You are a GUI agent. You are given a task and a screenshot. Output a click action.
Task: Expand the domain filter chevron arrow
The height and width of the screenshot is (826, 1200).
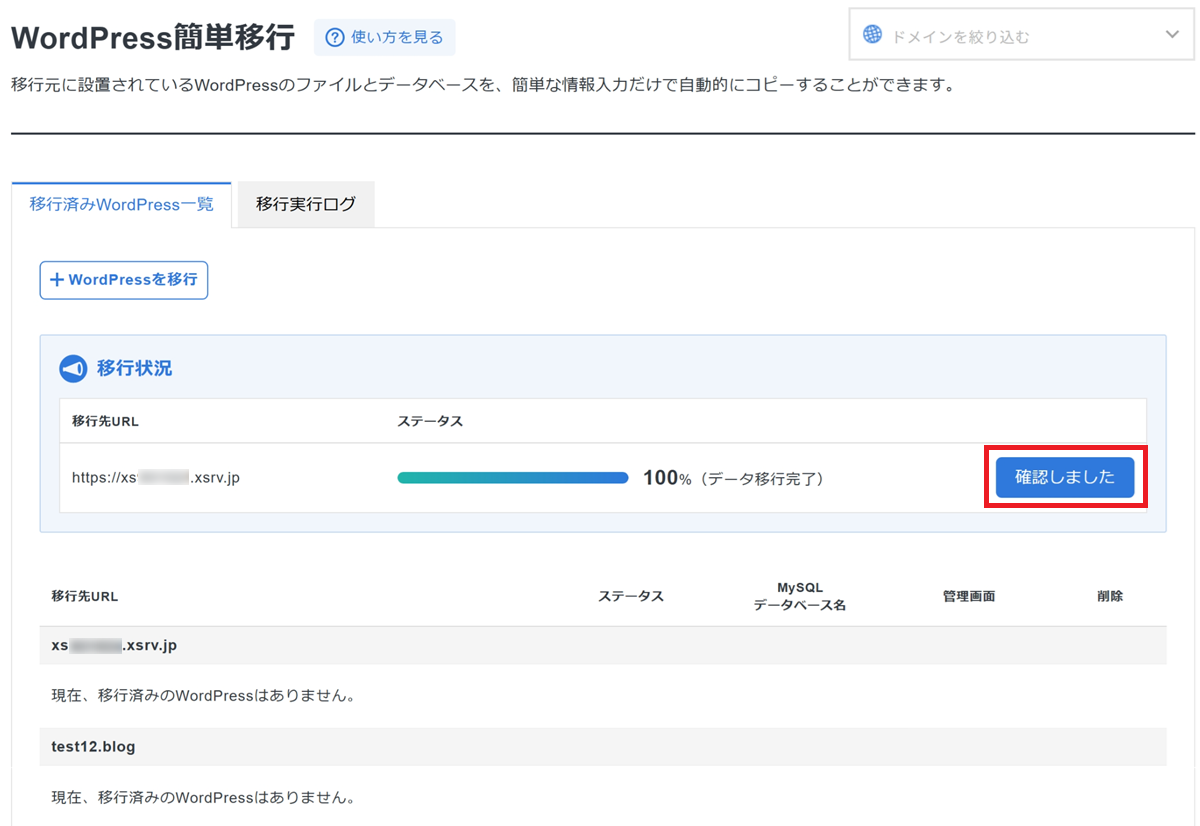pyautogui.click(x=1173, y=35)
